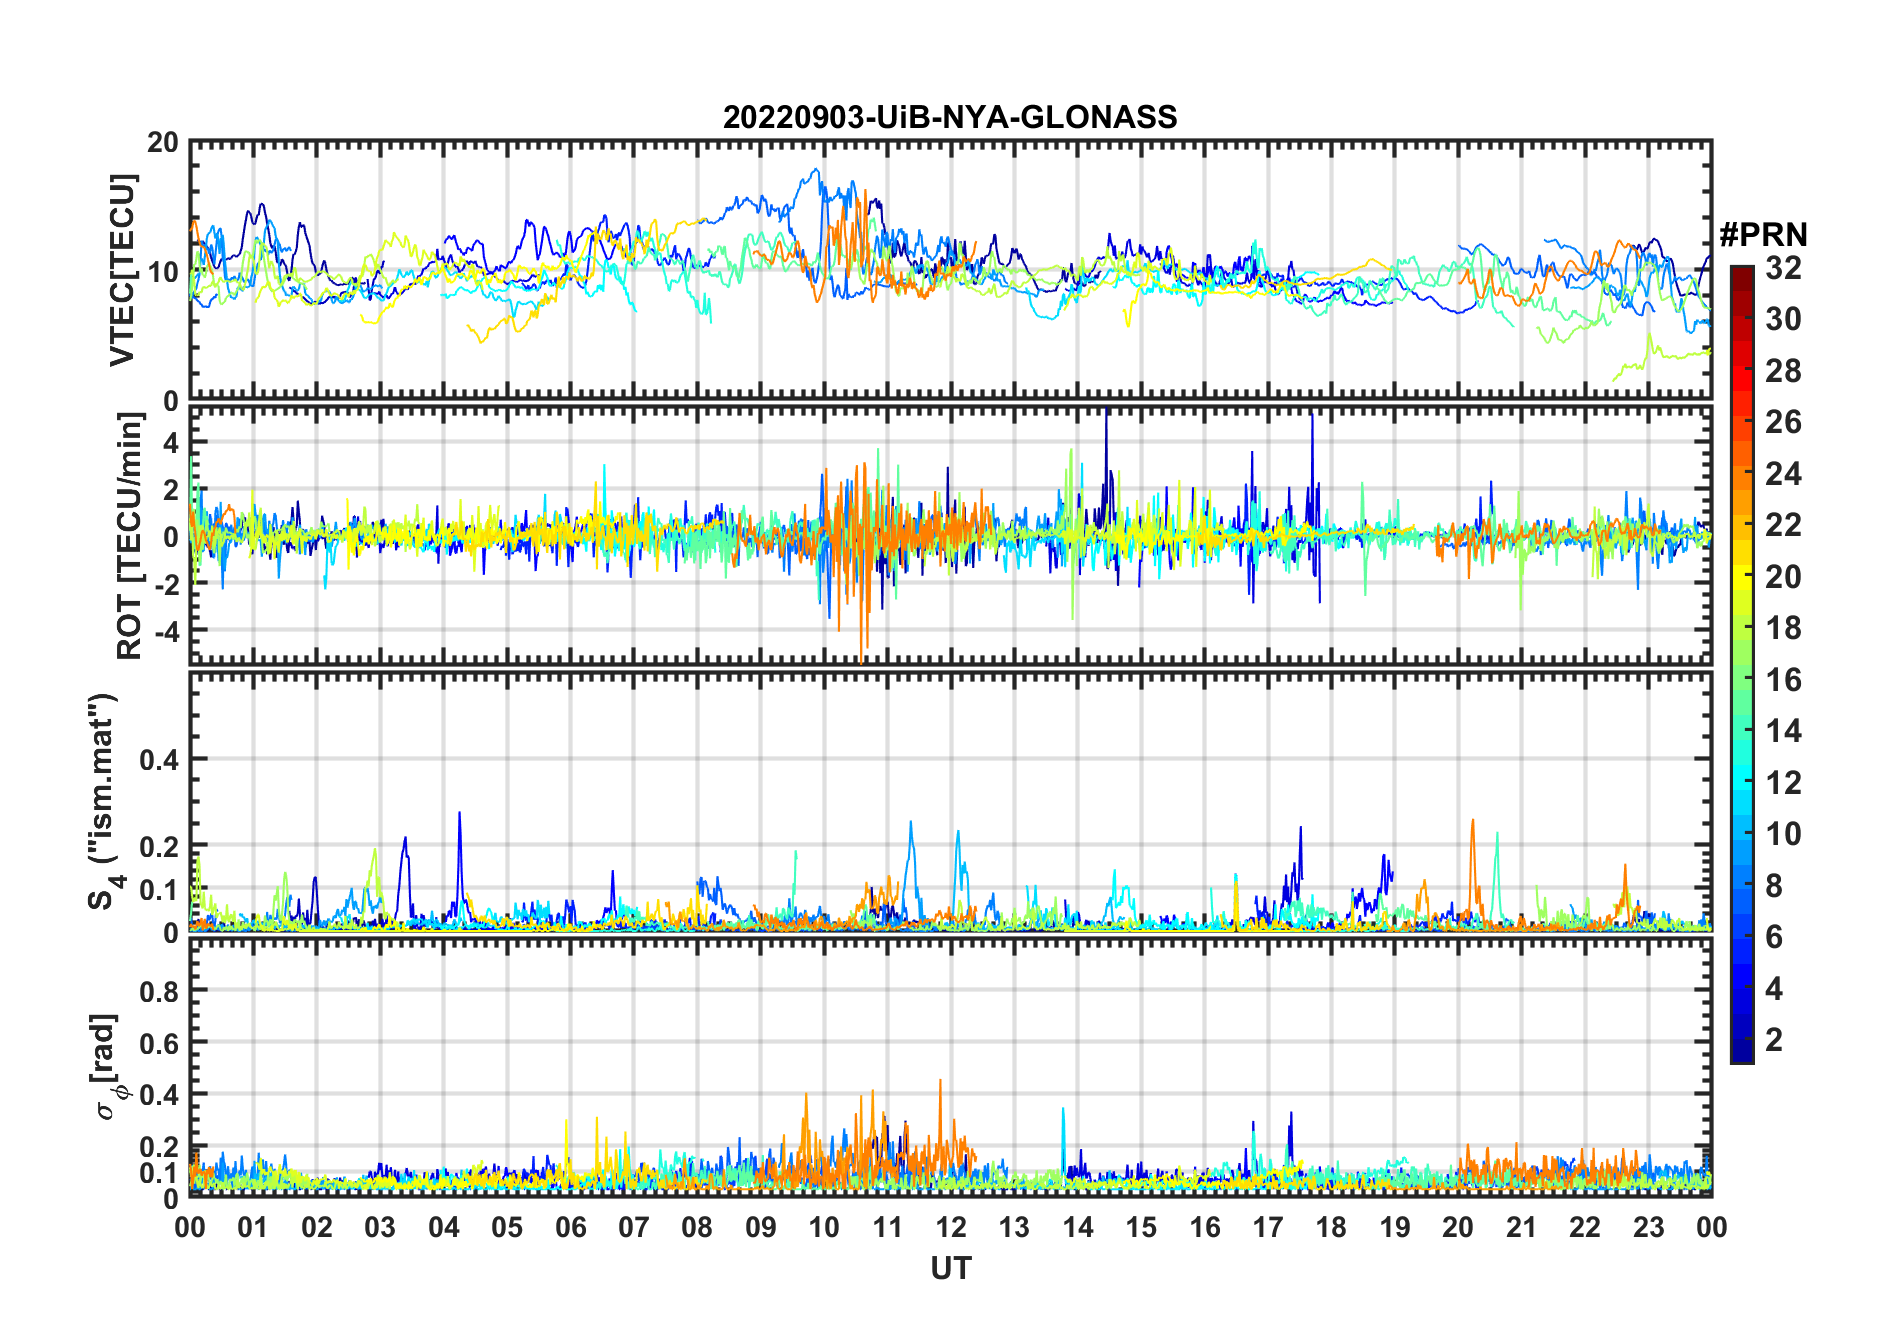Select the 04 hour tick label
Screen dimensions: 1902x1330
coord(444,1227)
